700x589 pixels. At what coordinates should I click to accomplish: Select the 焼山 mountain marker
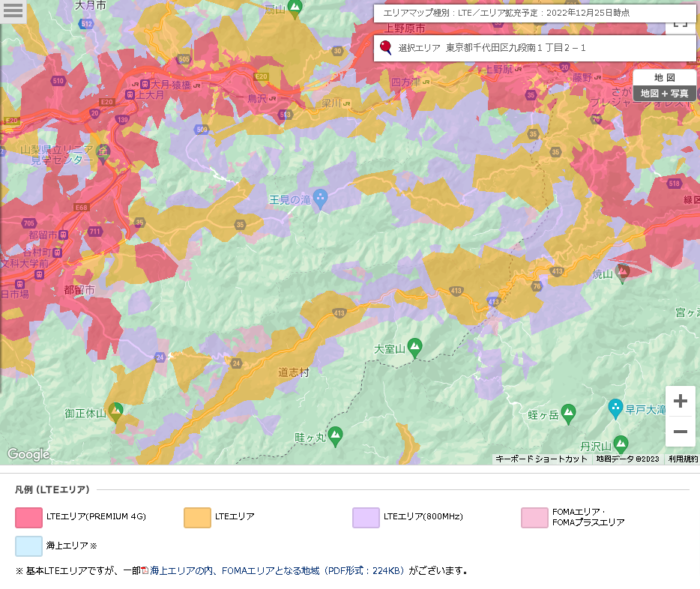[x=622, y=273]
